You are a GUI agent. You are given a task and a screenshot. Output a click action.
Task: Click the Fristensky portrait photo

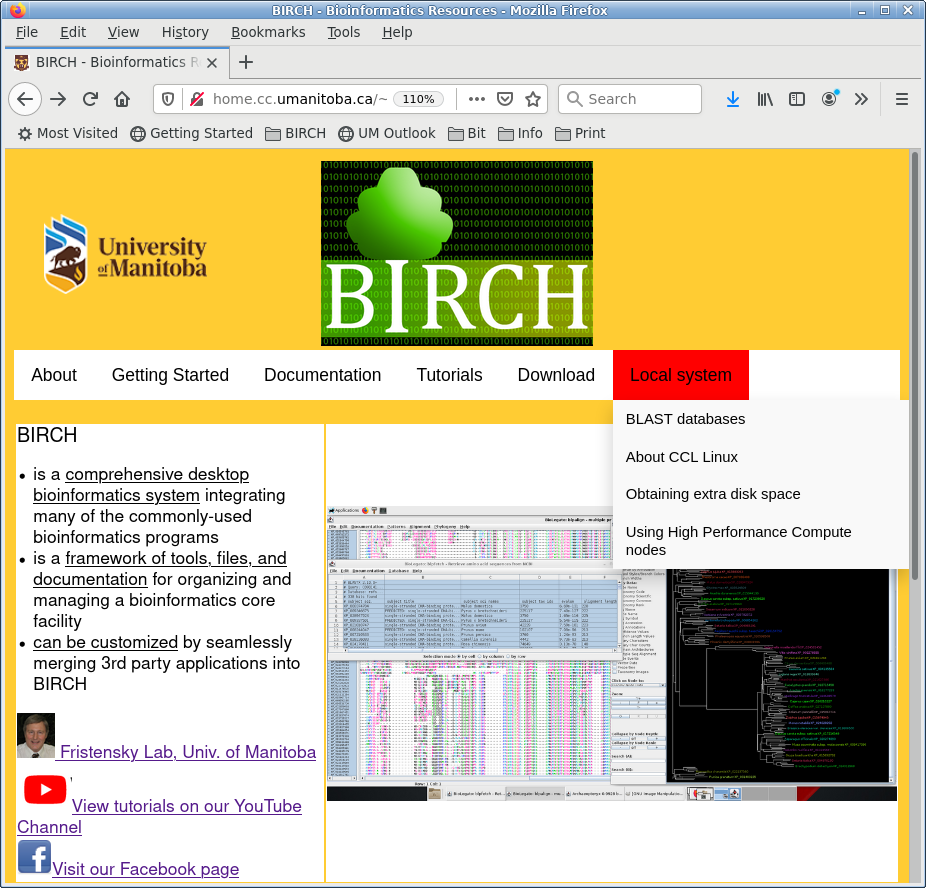(36, 736)
